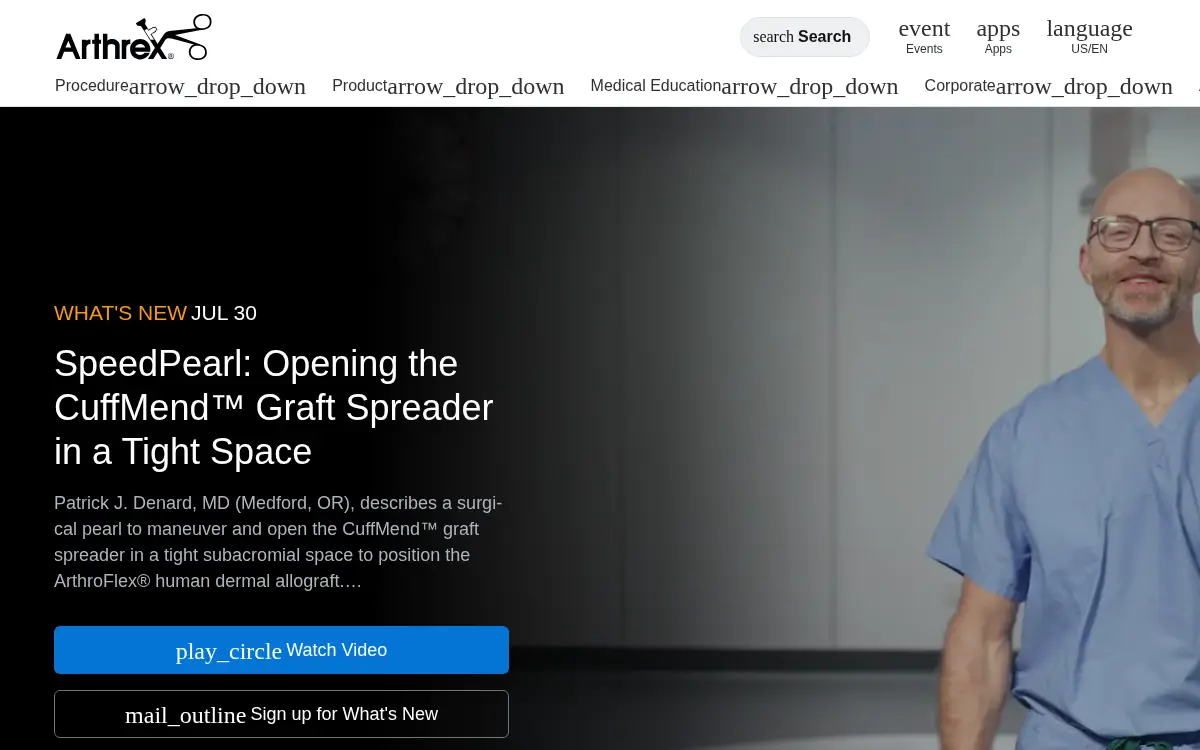Image resolution: width=1200 pixels, height=750 pixels.
Task: Click Sign up for What's New button
Action: coord(281,714)
